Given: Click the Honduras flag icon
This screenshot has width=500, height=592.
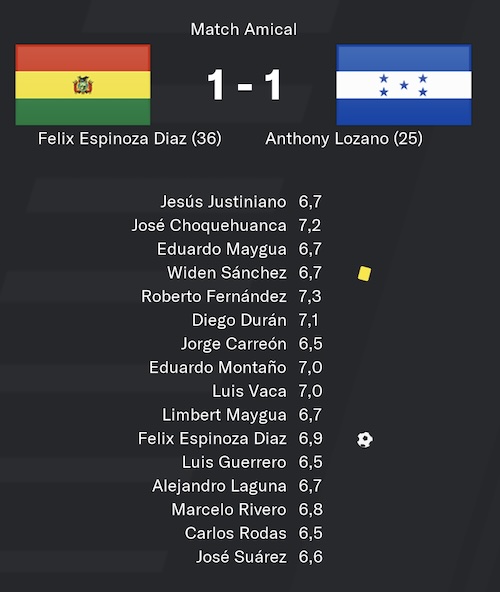Looking at the screenshot, I should click(404, 85).
